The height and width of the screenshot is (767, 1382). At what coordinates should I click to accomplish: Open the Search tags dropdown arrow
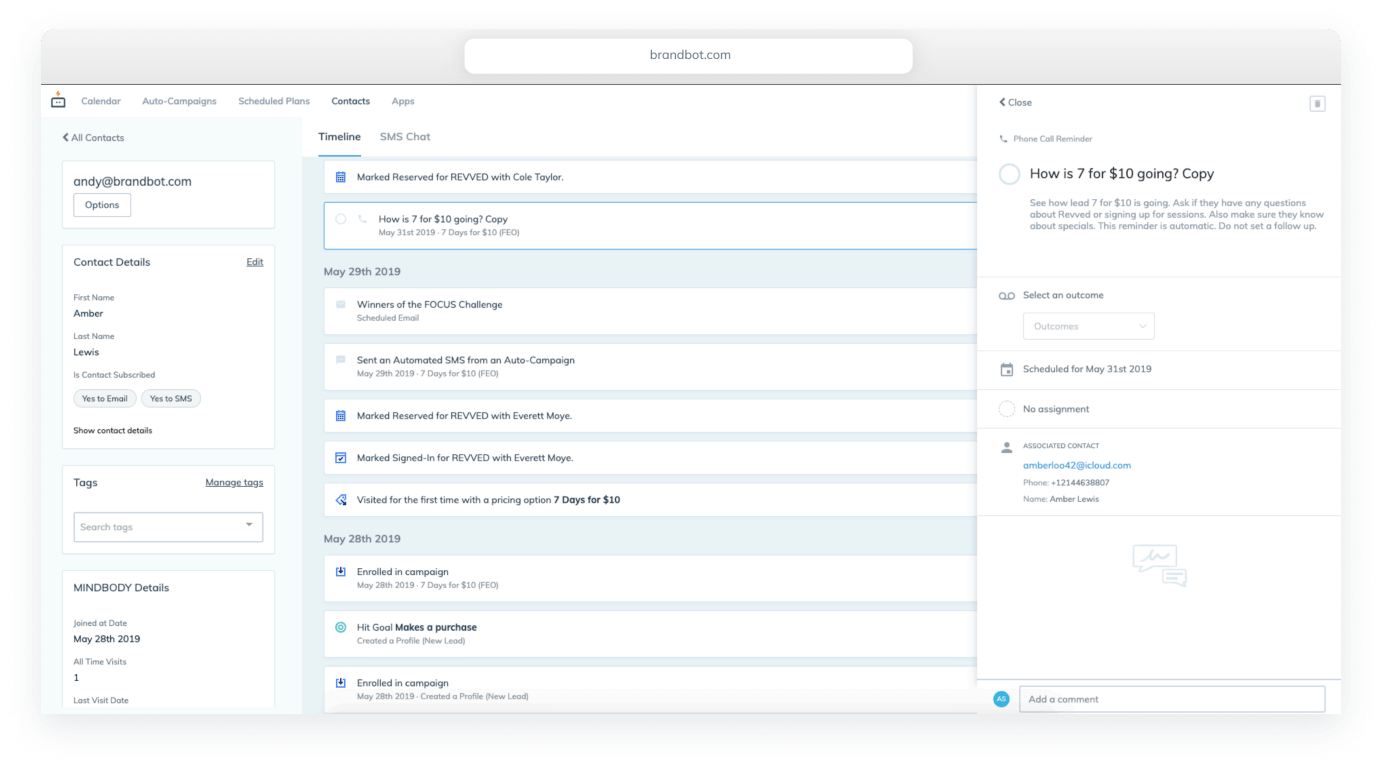(x=249, y=525)
